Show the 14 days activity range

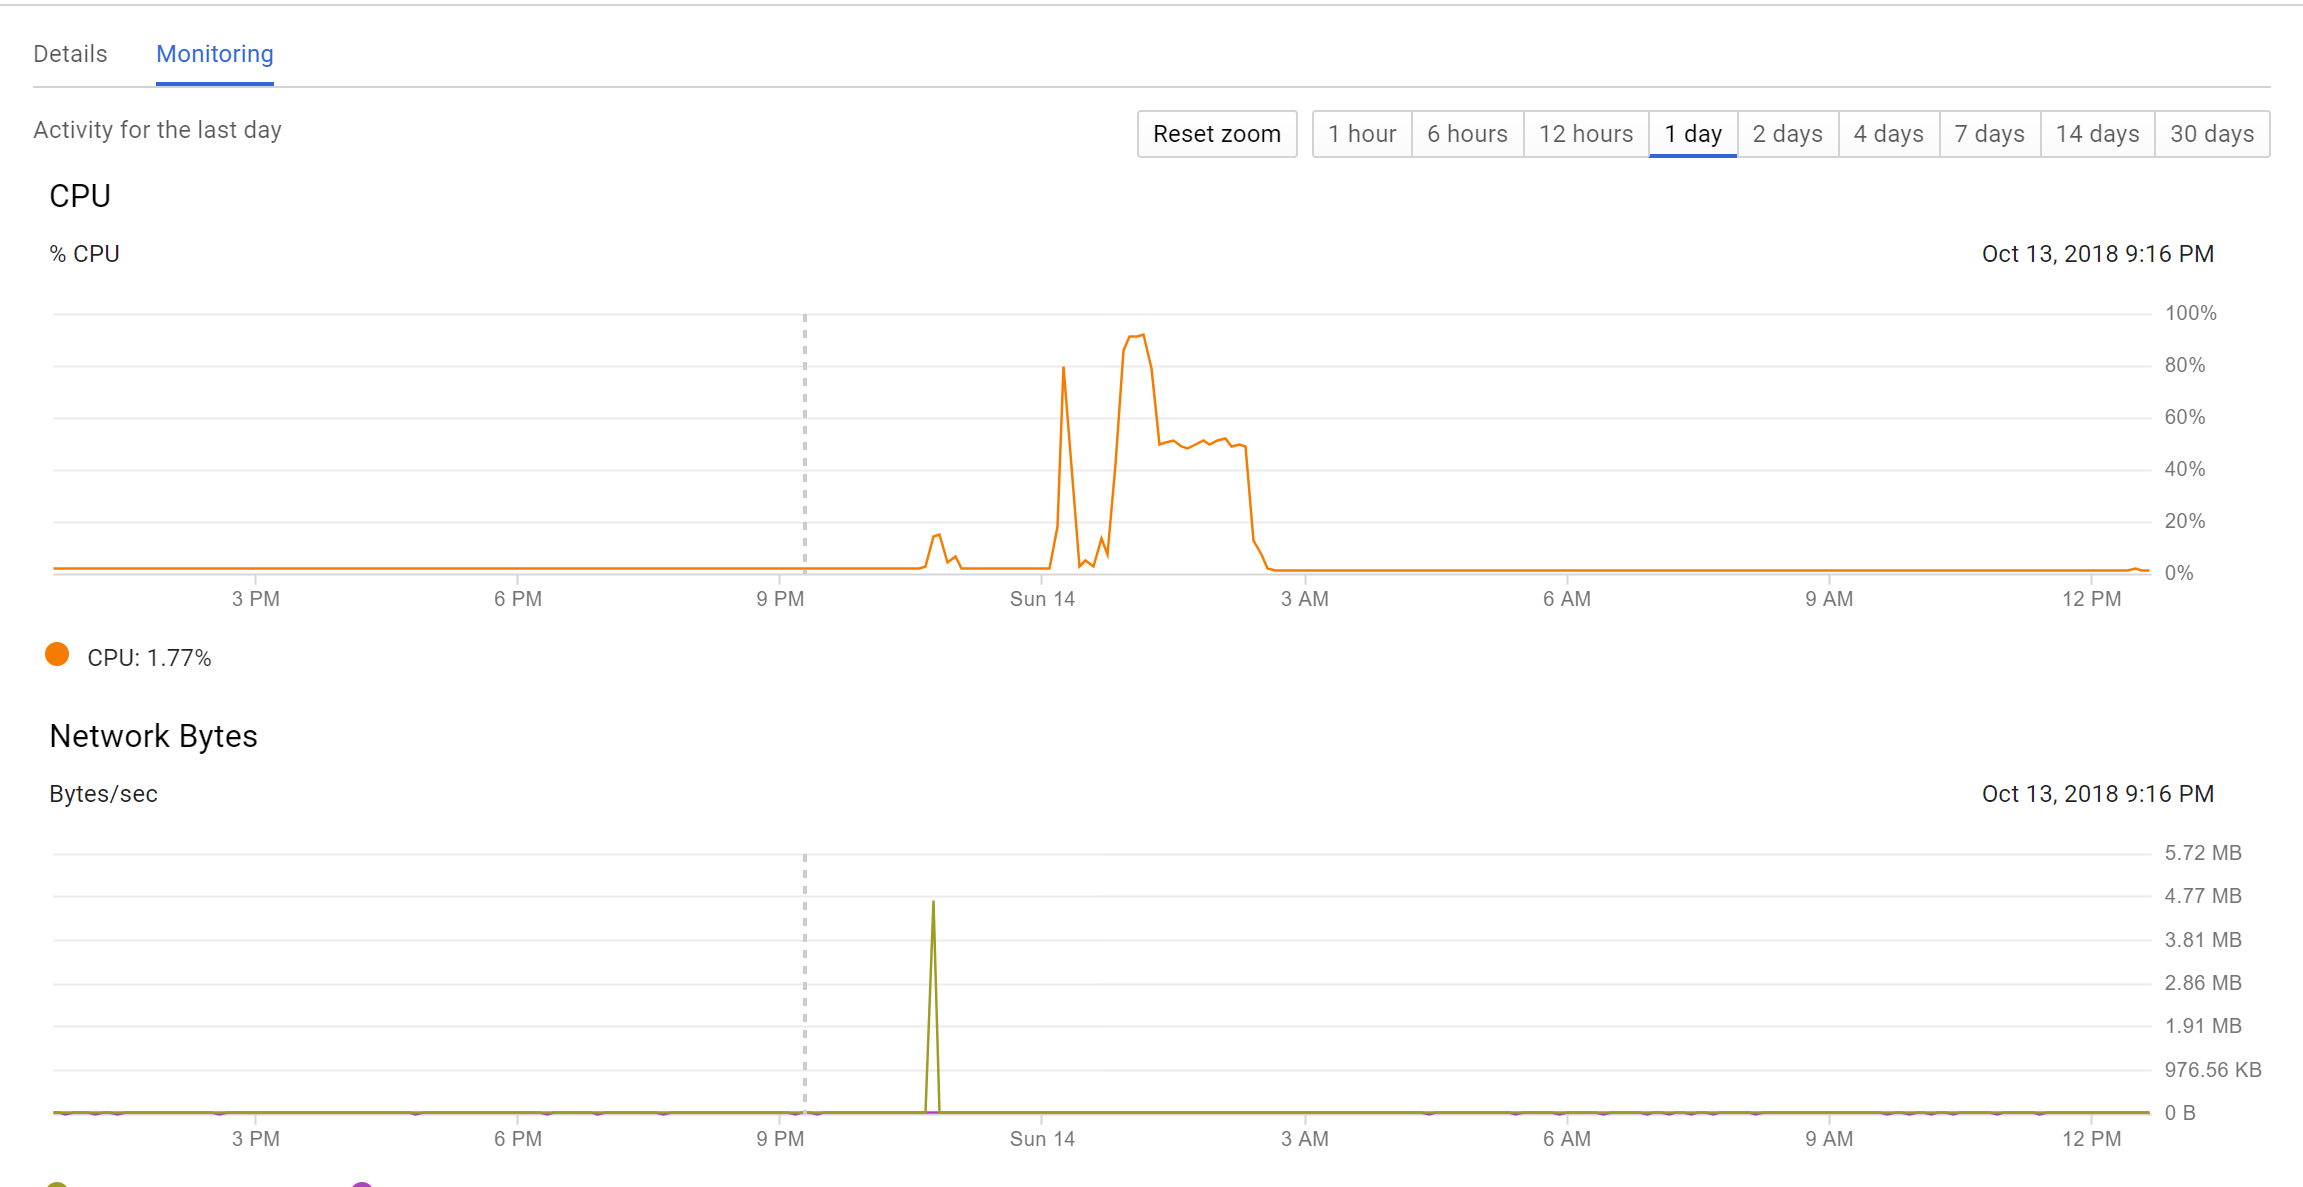(x=2097, y=134)
